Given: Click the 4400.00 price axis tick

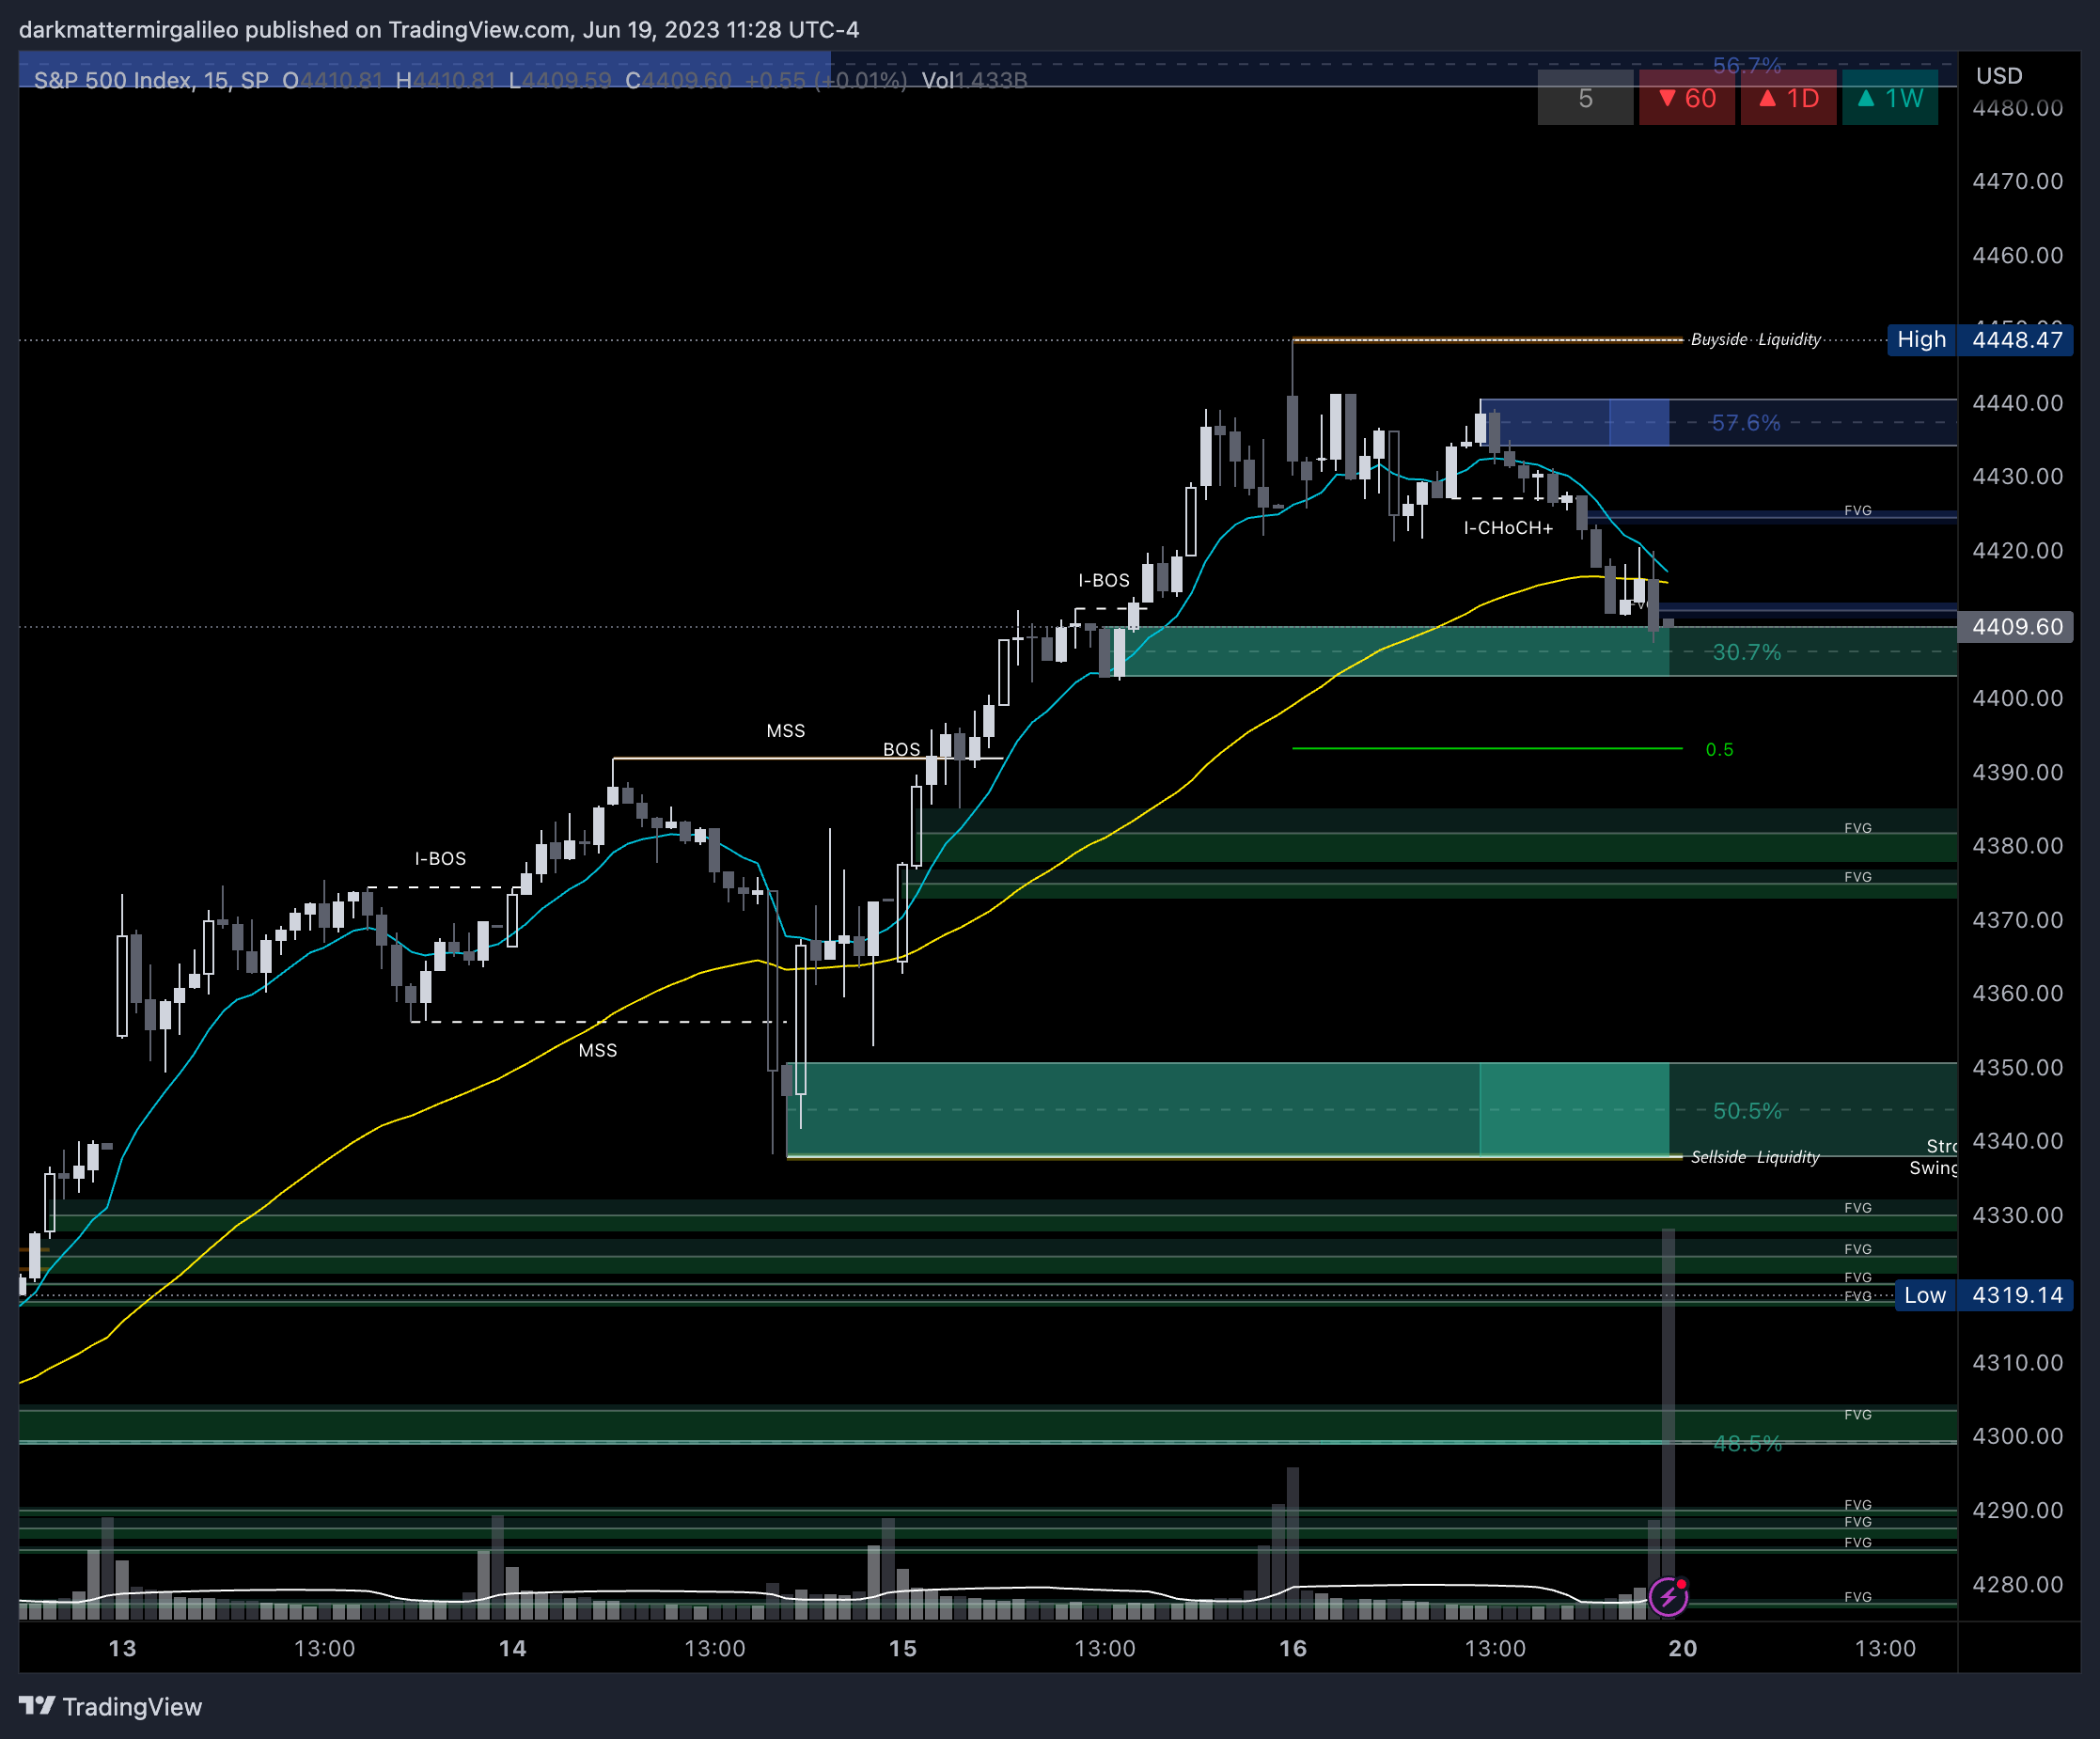Looking at the screenshot, I should click(x=2017, y=698).
